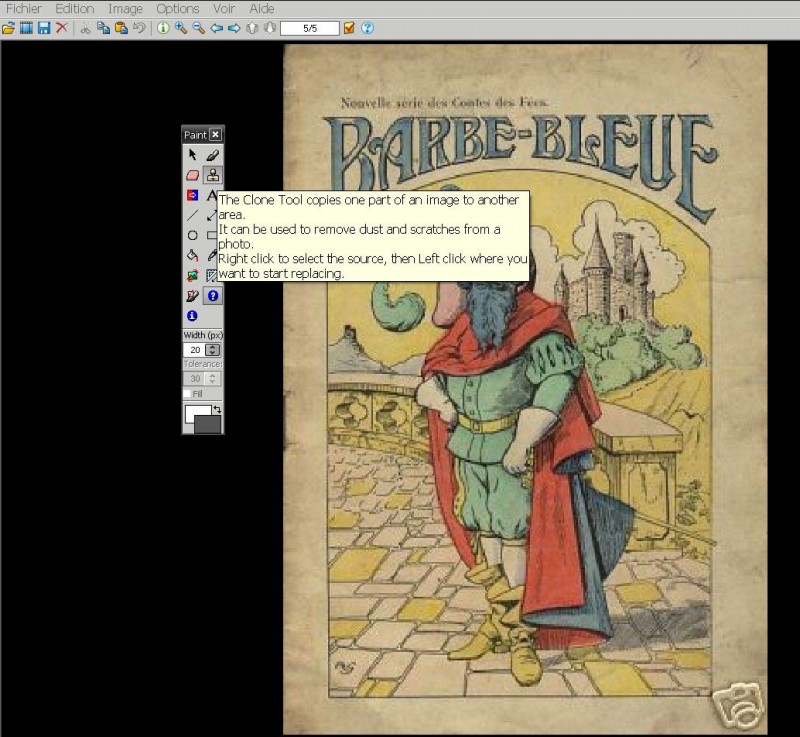The image size is (800, 737).
Task: Select the Color Picker eyedropper tool
Action: (x=211, y=256)
